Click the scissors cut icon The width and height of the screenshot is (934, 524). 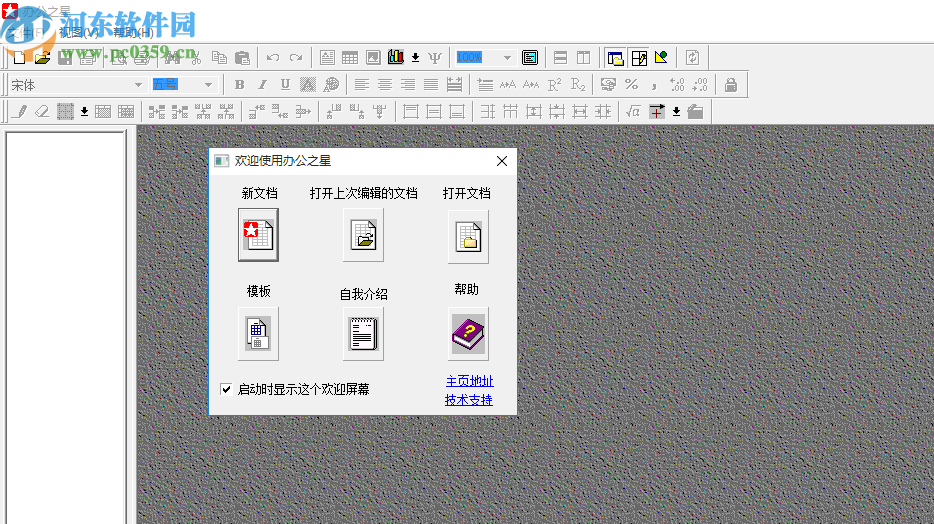pyautogui.click(x=196, y=58)
